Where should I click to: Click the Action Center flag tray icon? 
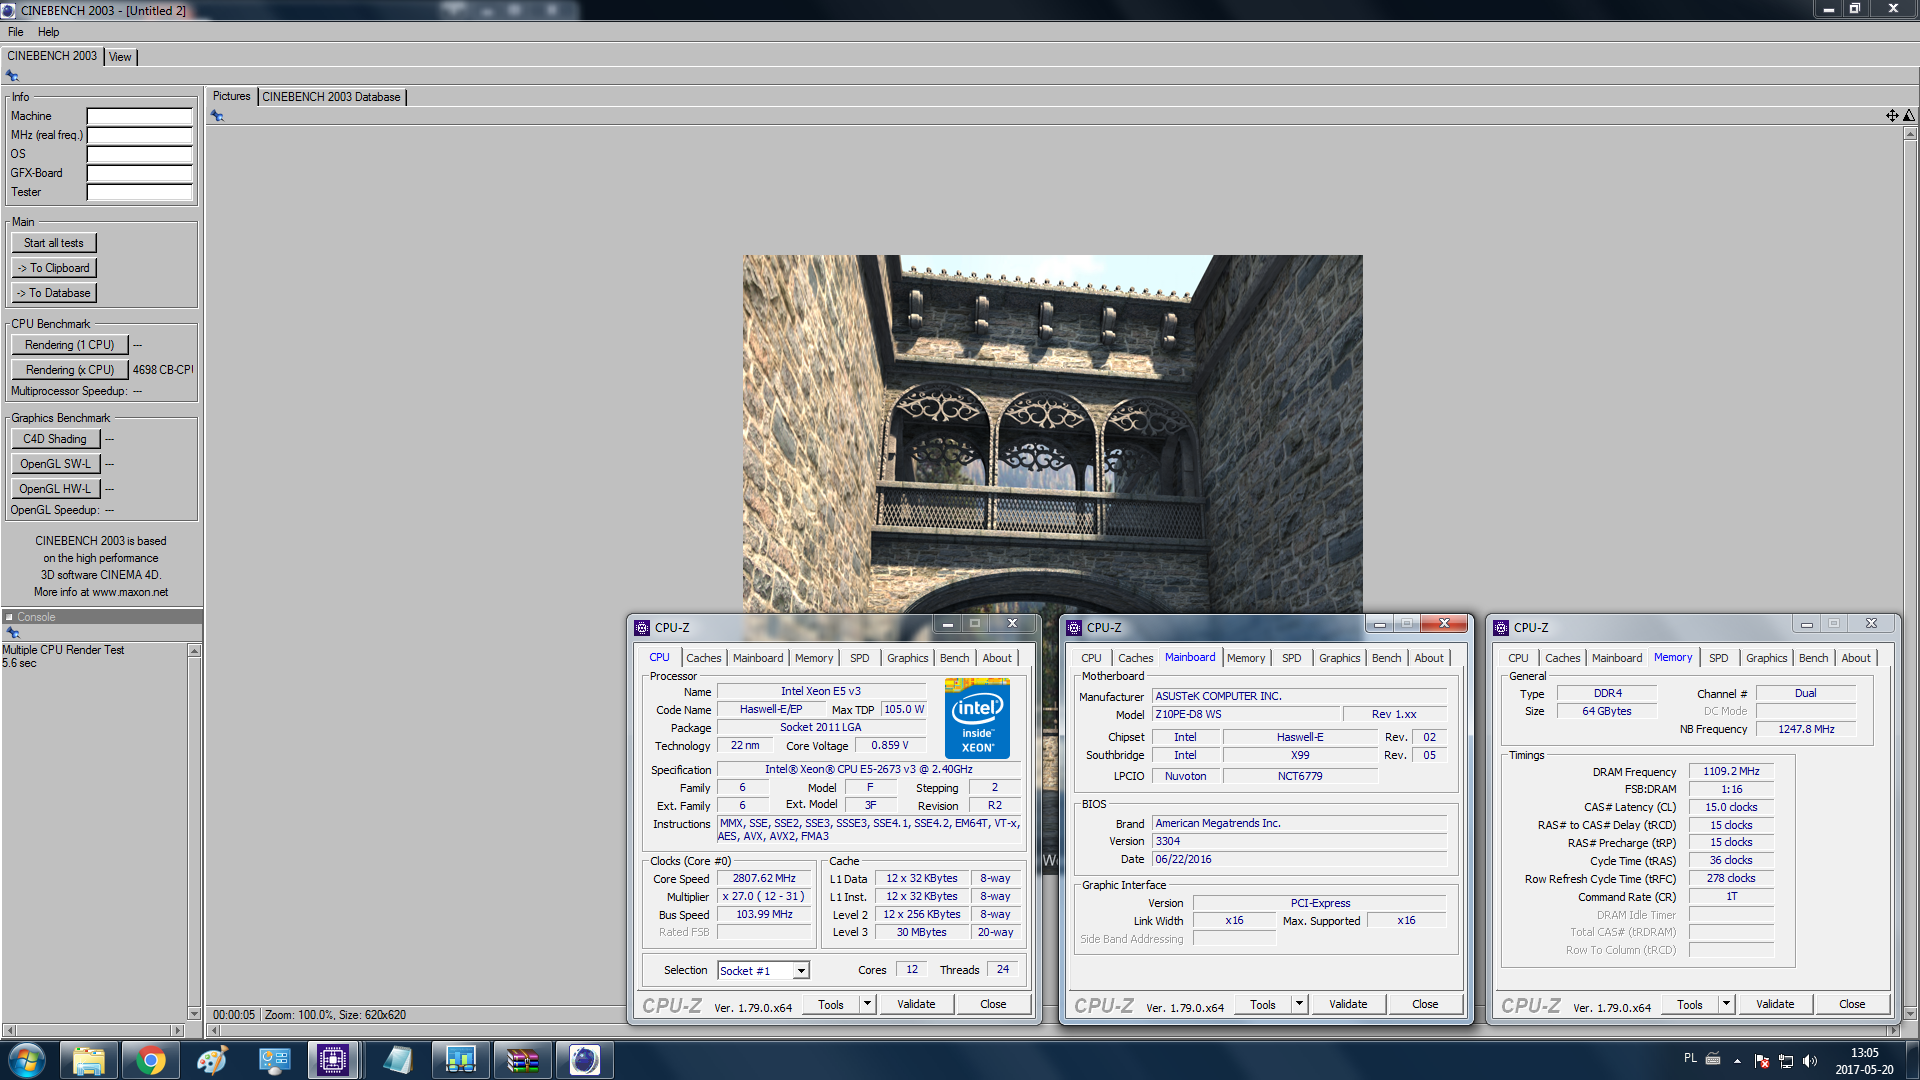[1762, 1061]
